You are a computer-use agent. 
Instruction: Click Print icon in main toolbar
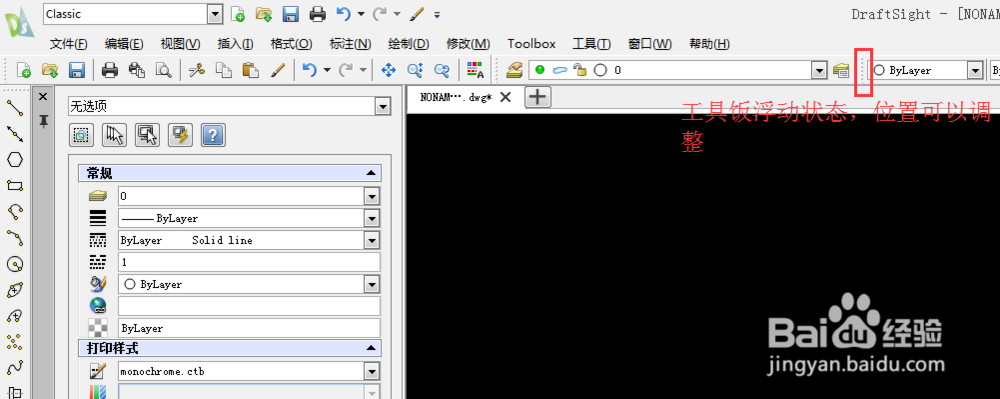click(x=110, y=70)
